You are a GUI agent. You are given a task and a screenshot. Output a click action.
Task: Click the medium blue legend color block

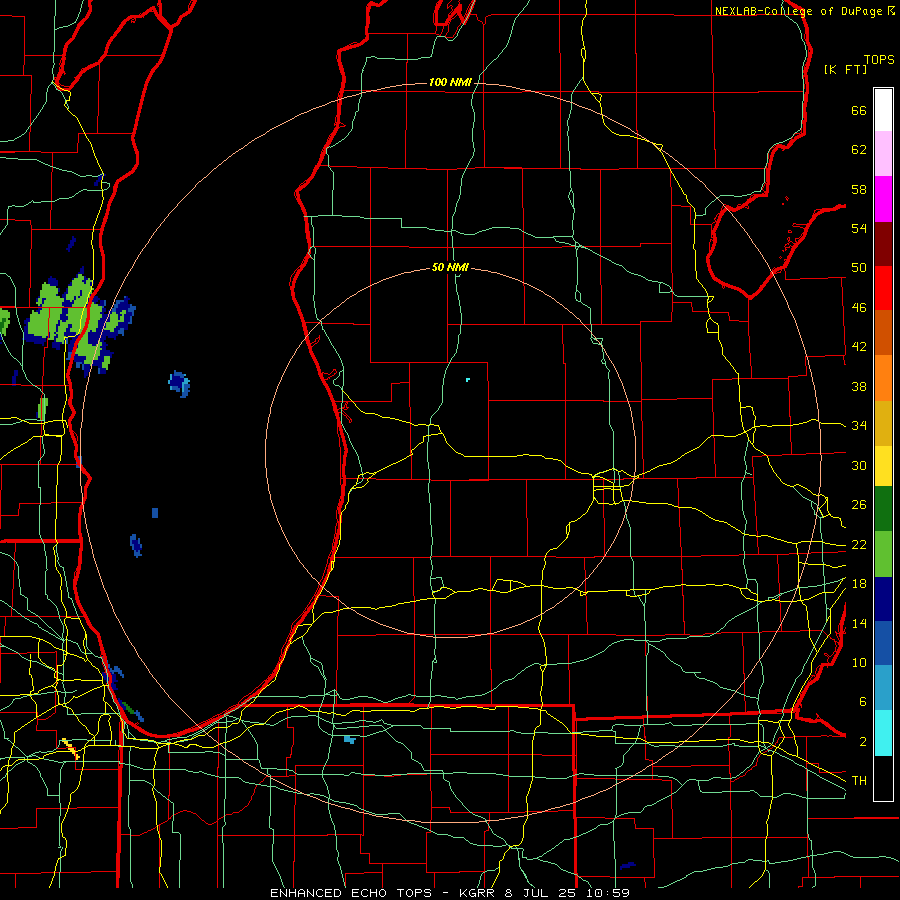(883, 643)
